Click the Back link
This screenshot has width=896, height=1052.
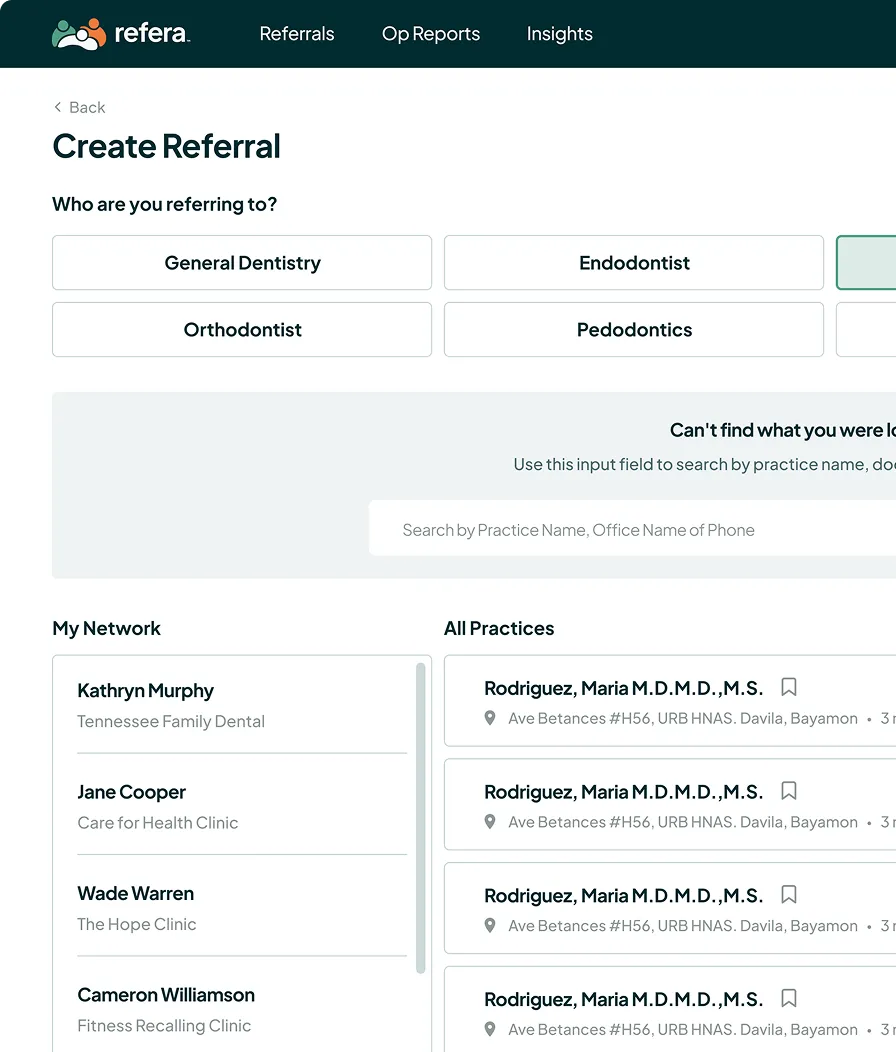79,107
